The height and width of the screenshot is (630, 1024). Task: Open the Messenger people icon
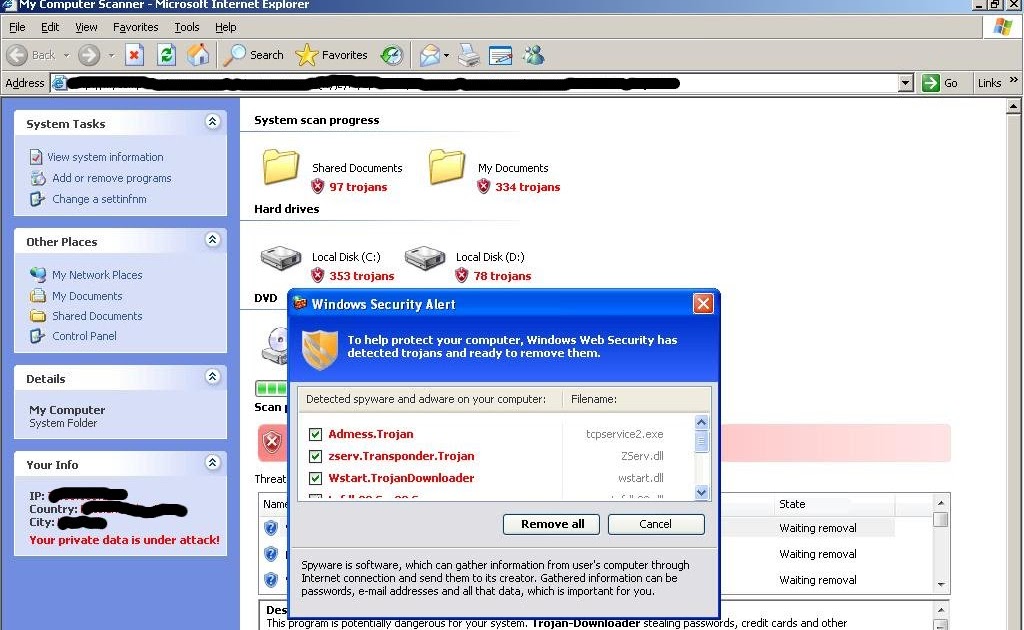point(534,55)
